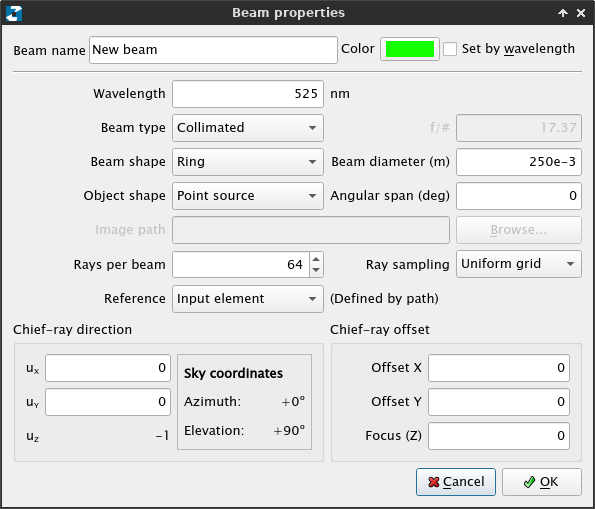Open the Ray sampling Uniform grid dropdown

(x=519, y=264)
